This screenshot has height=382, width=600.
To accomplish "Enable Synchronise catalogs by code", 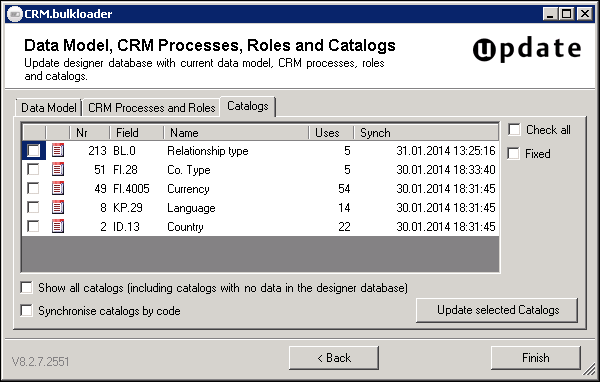I will tap(26, 310).
